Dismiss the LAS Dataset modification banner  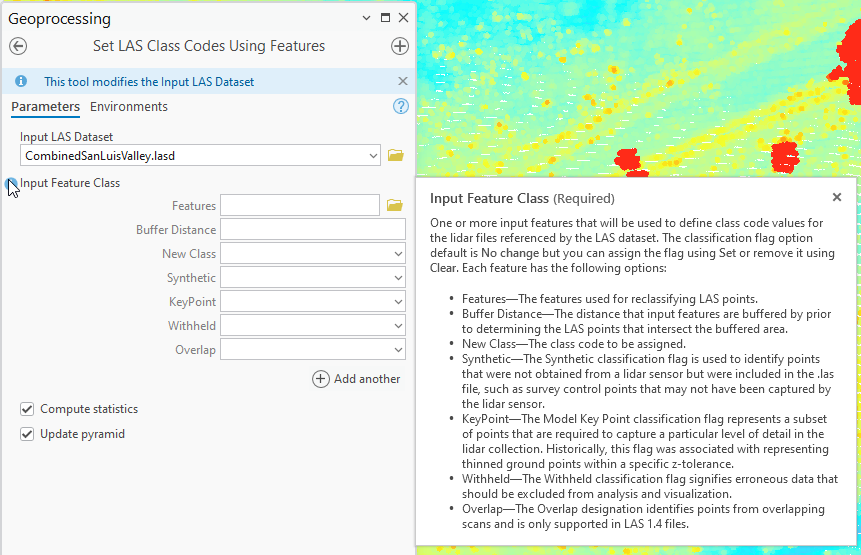402,81
